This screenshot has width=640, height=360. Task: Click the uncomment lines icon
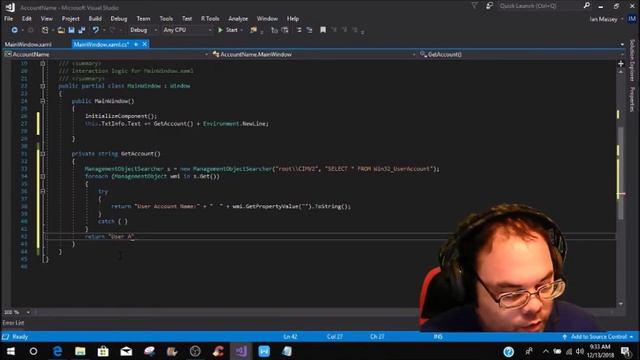(309, 30)
